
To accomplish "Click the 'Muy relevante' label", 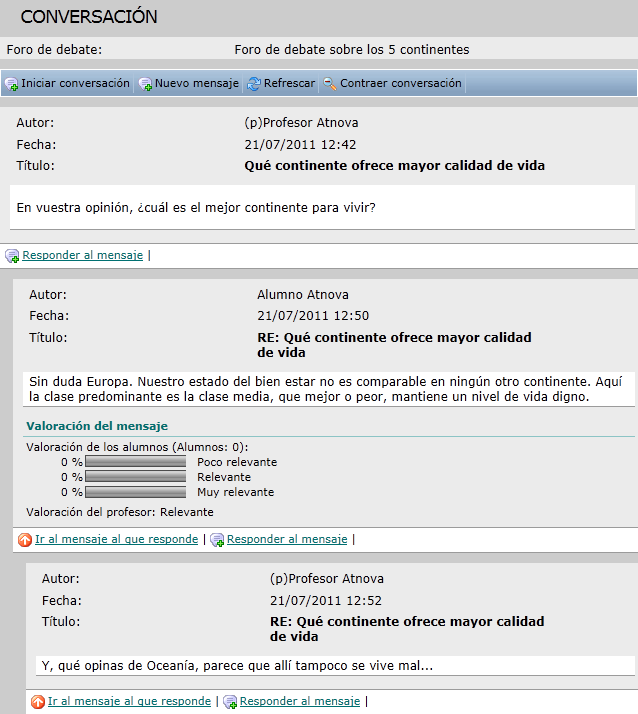I will tap(235, 492).
